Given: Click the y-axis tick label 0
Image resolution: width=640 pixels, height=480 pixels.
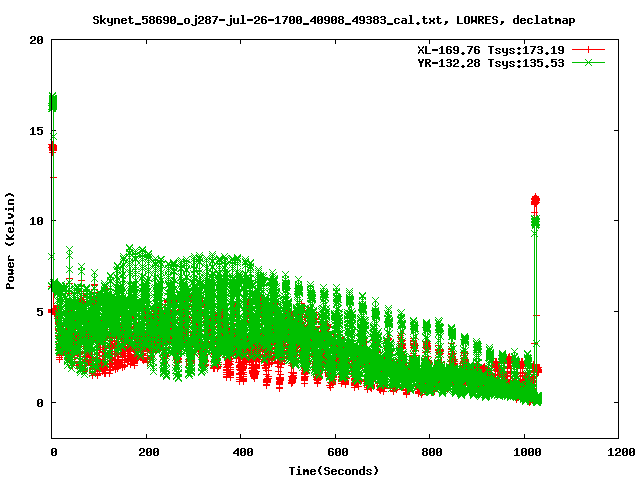Looking at the screenshot, I should [40, 403].
